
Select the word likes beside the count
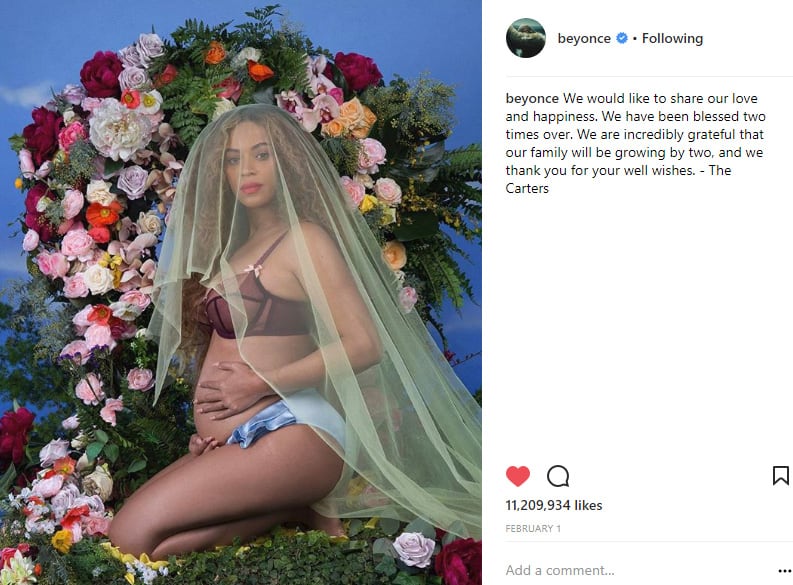click(x=588, y=505)
